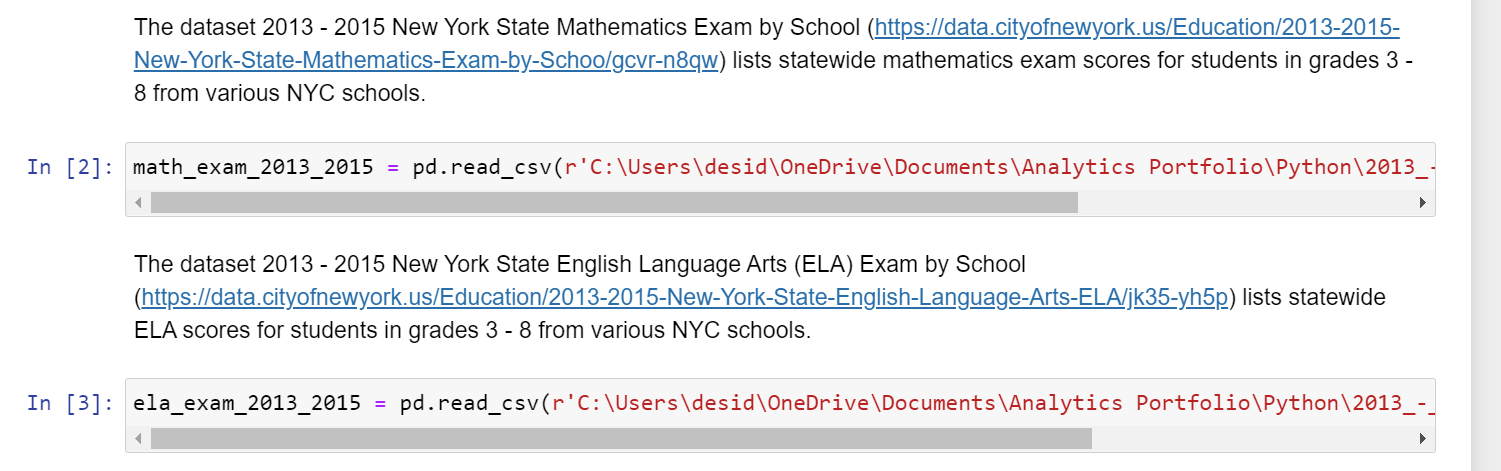Click the math_exam cell horizontal scrollbar thumb
The width and height of the screenshot is (1501, 471).
[613, 203]
